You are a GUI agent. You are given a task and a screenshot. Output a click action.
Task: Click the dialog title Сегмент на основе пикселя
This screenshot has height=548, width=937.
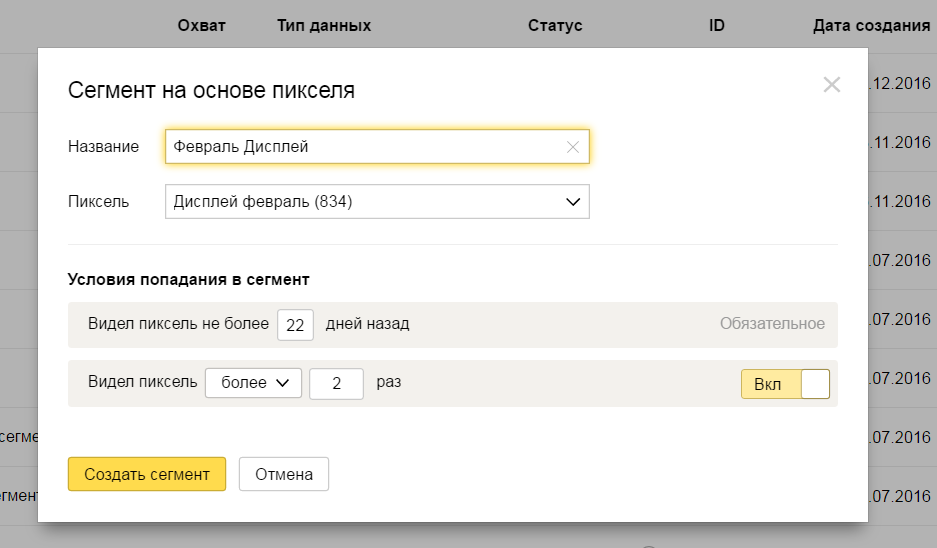(x=211, y=91)
